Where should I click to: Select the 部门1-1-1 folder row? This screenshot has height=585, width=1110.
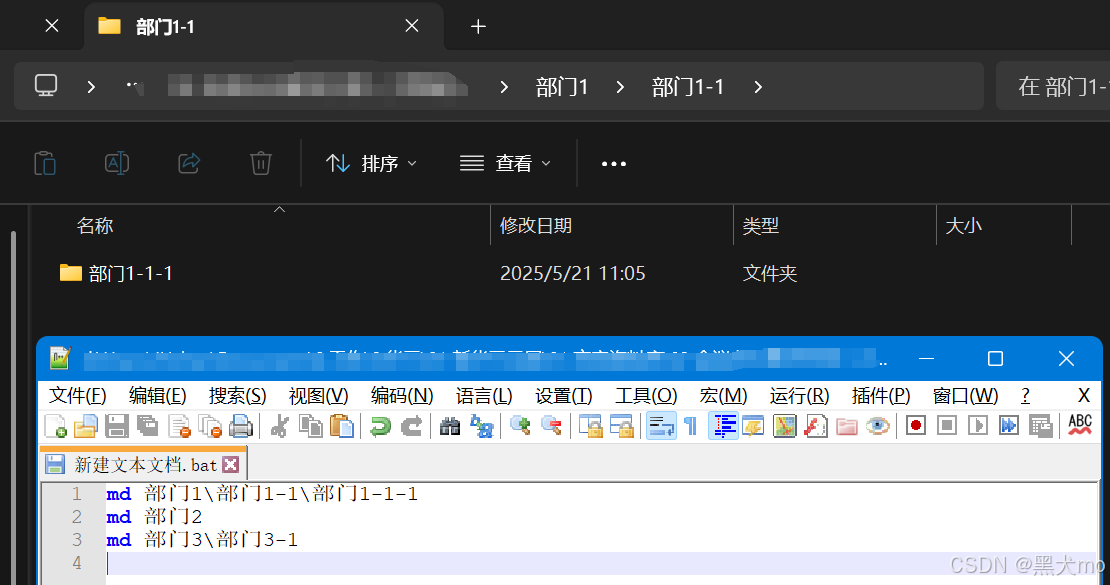[428, 273]
